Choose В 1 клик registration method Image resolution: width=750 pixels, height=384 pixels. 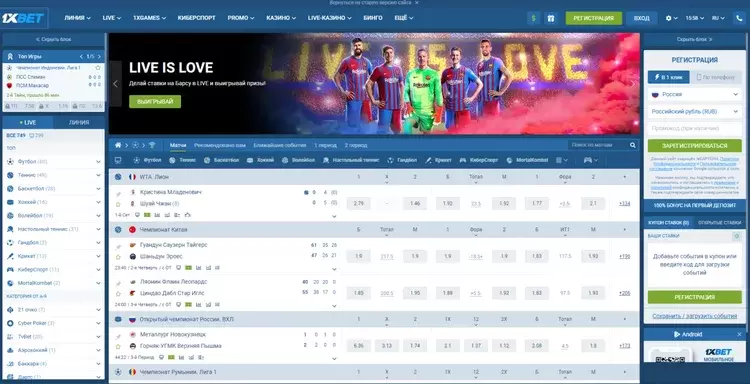point(669,77)
